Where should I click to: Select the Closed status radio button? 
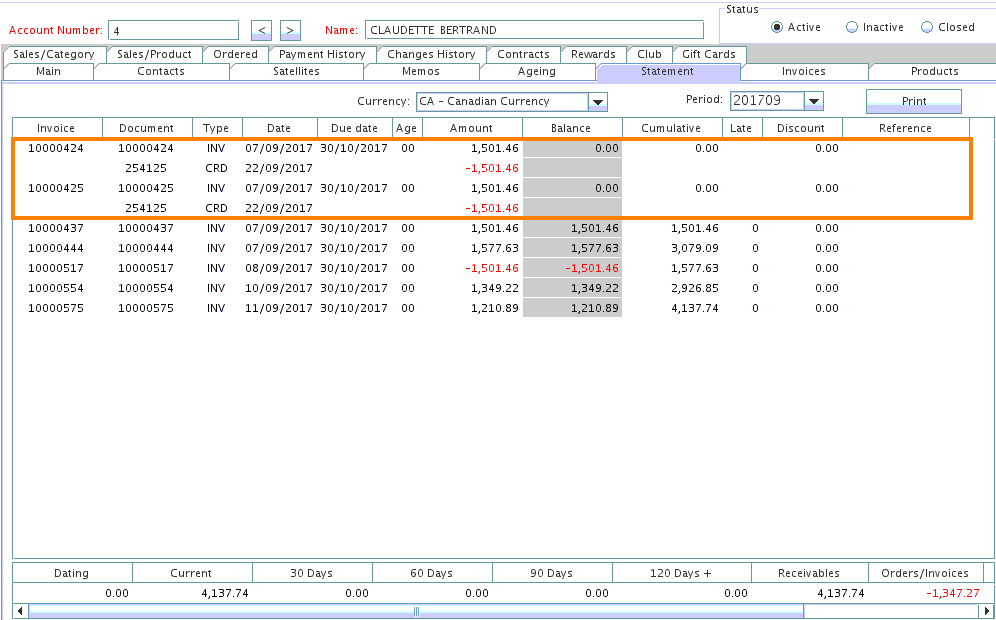click(x=927, y=27)
